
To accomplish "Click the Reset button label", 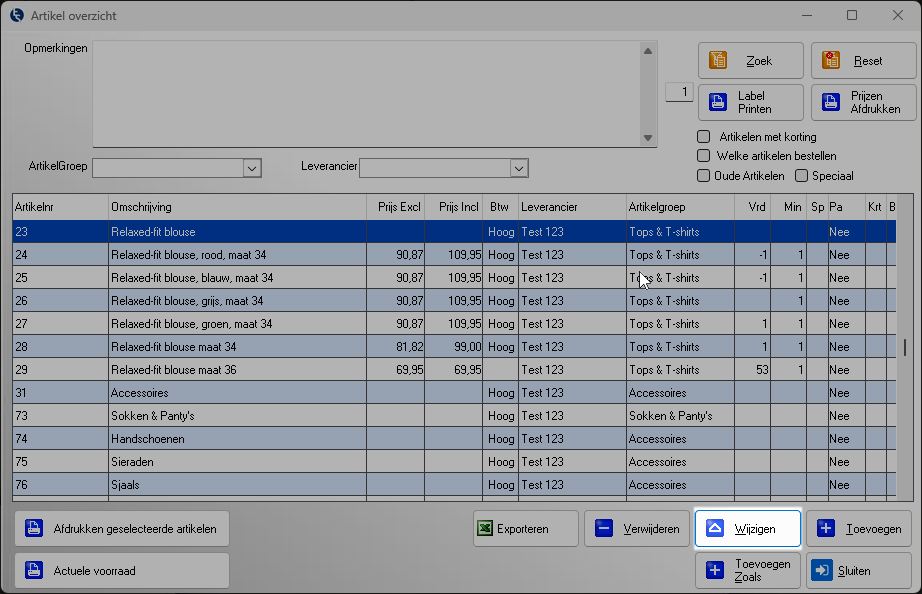I will pyautogui.click(x=868, y=61).
